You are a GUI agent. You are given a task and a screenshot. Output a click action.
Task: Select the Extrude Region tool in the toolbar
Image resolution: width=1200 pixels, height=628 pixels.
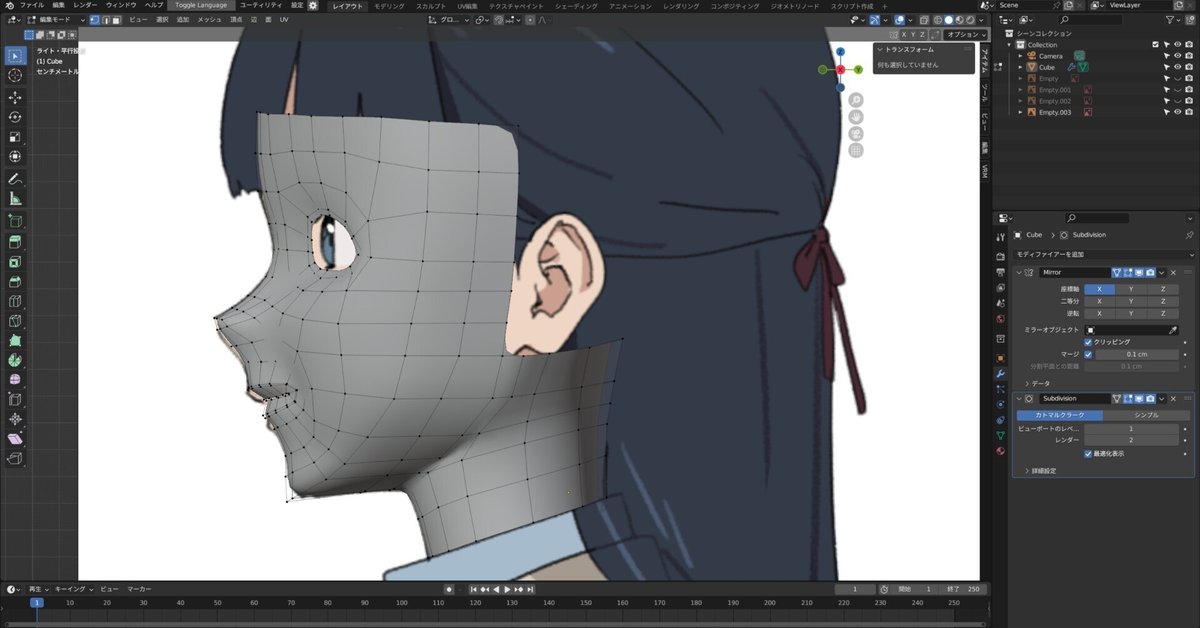pyautogui.click(x=15, y=242)
